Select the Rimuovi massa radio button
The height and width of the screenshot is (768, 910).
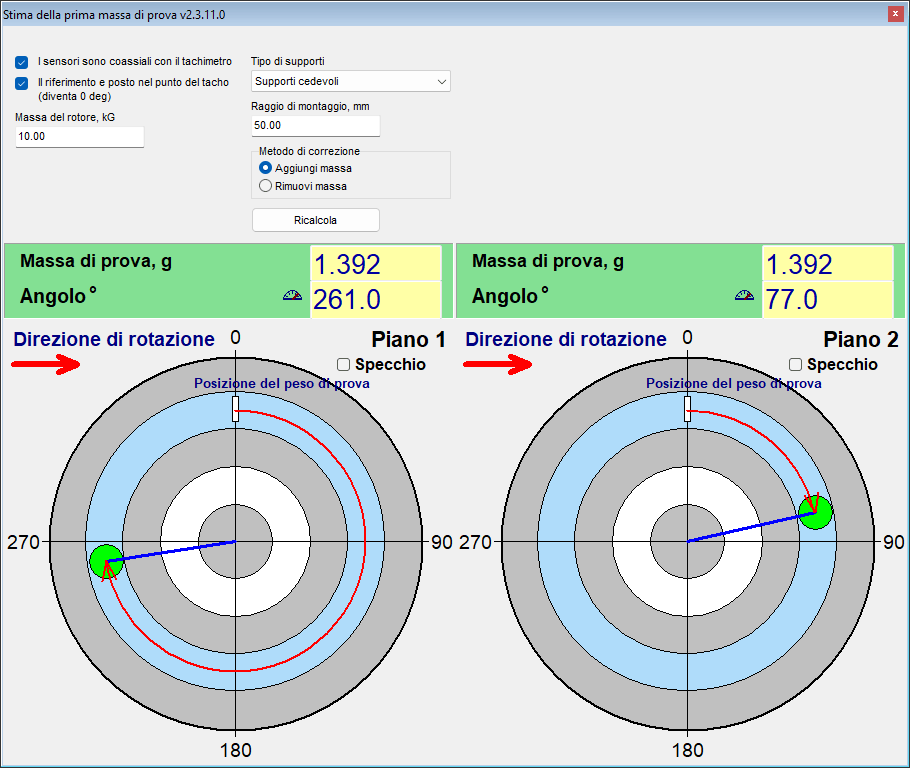coord(265,186)
